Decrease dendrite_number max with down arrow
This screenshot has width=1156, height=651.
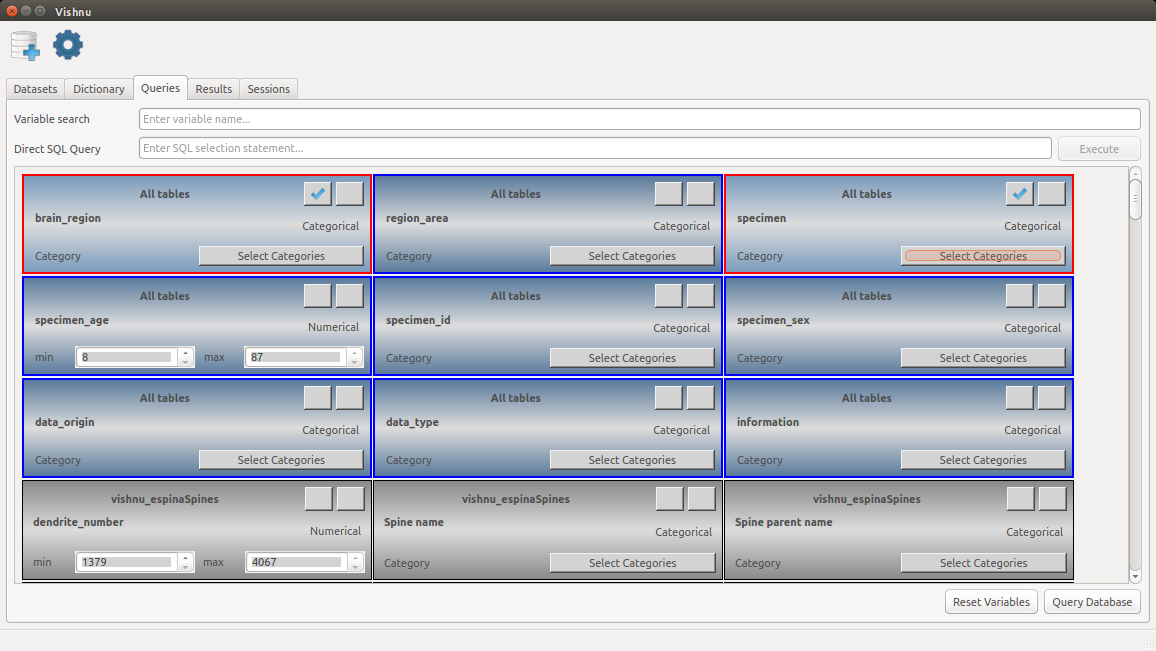click(355, 567)
